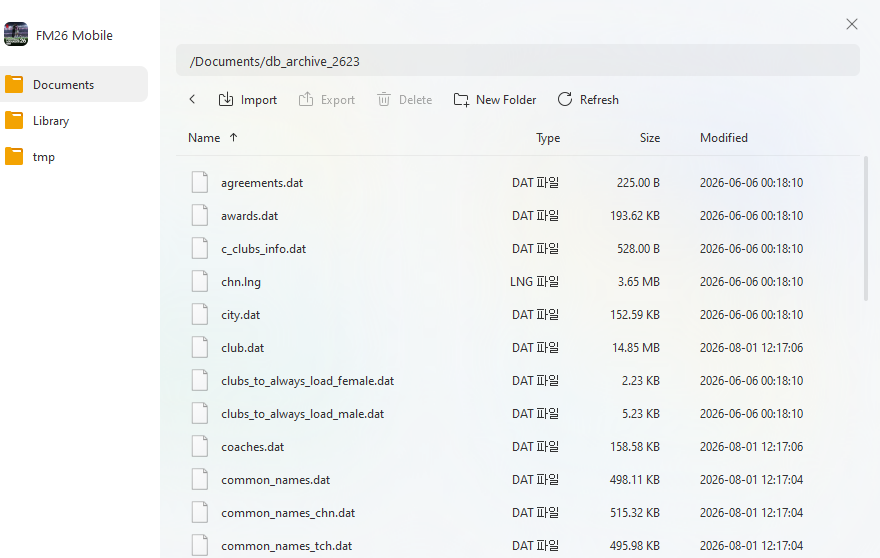The height and width of the screenshot is (558, 880).
Task: Click the Import button
Action: 248,99
